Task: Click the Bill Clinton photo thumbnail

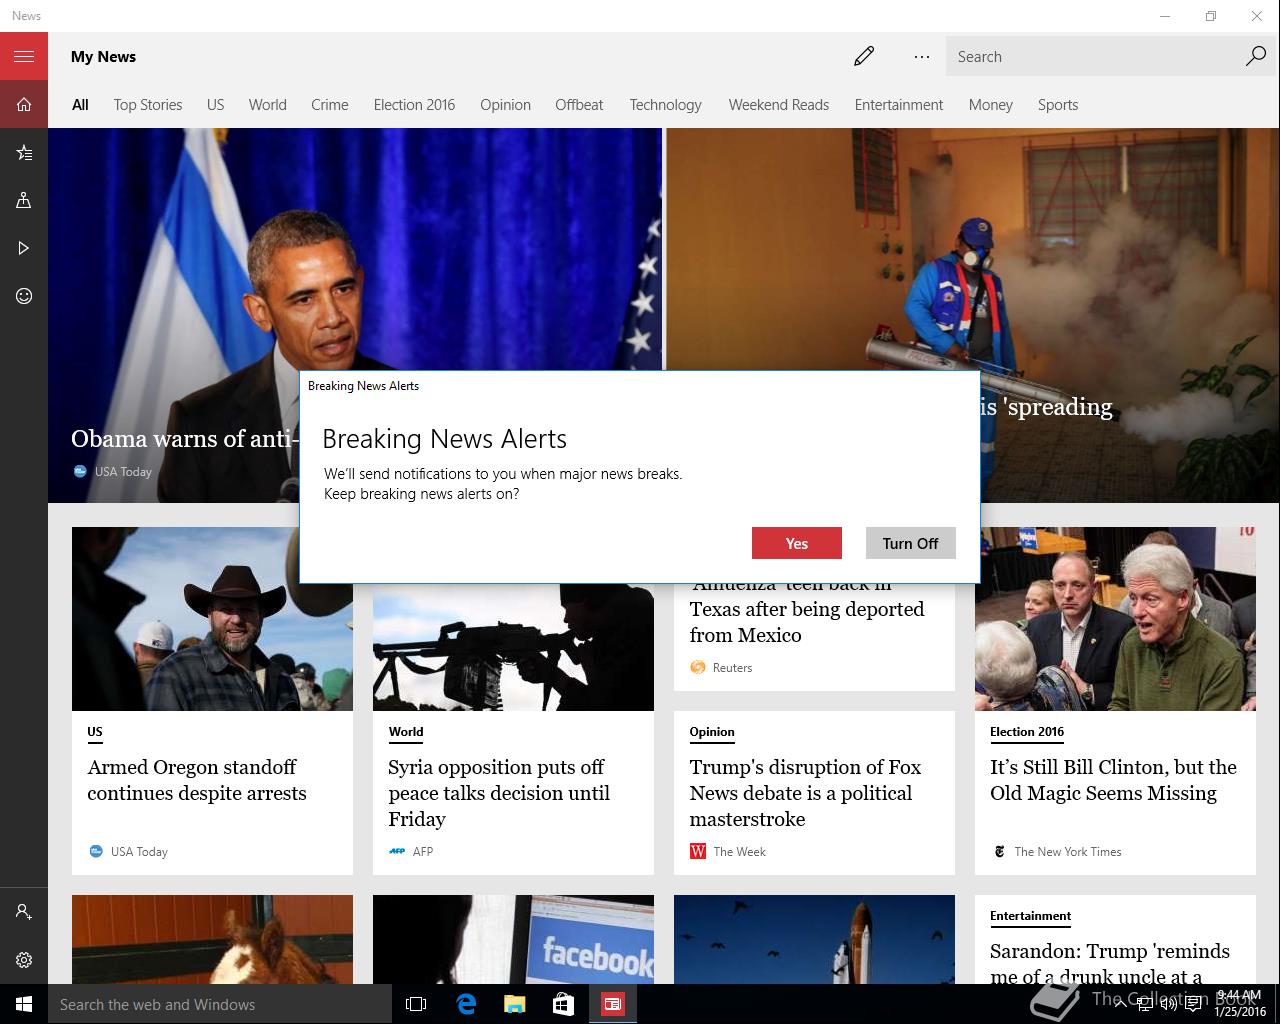Action: 1115,618
